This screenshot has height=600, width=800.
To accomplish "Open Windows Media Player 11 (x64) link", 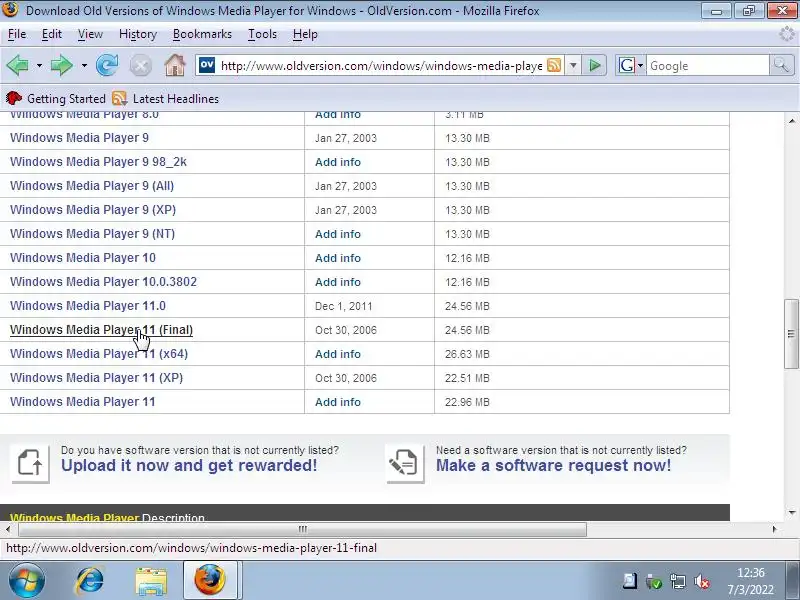I will [x=99, y=354].
